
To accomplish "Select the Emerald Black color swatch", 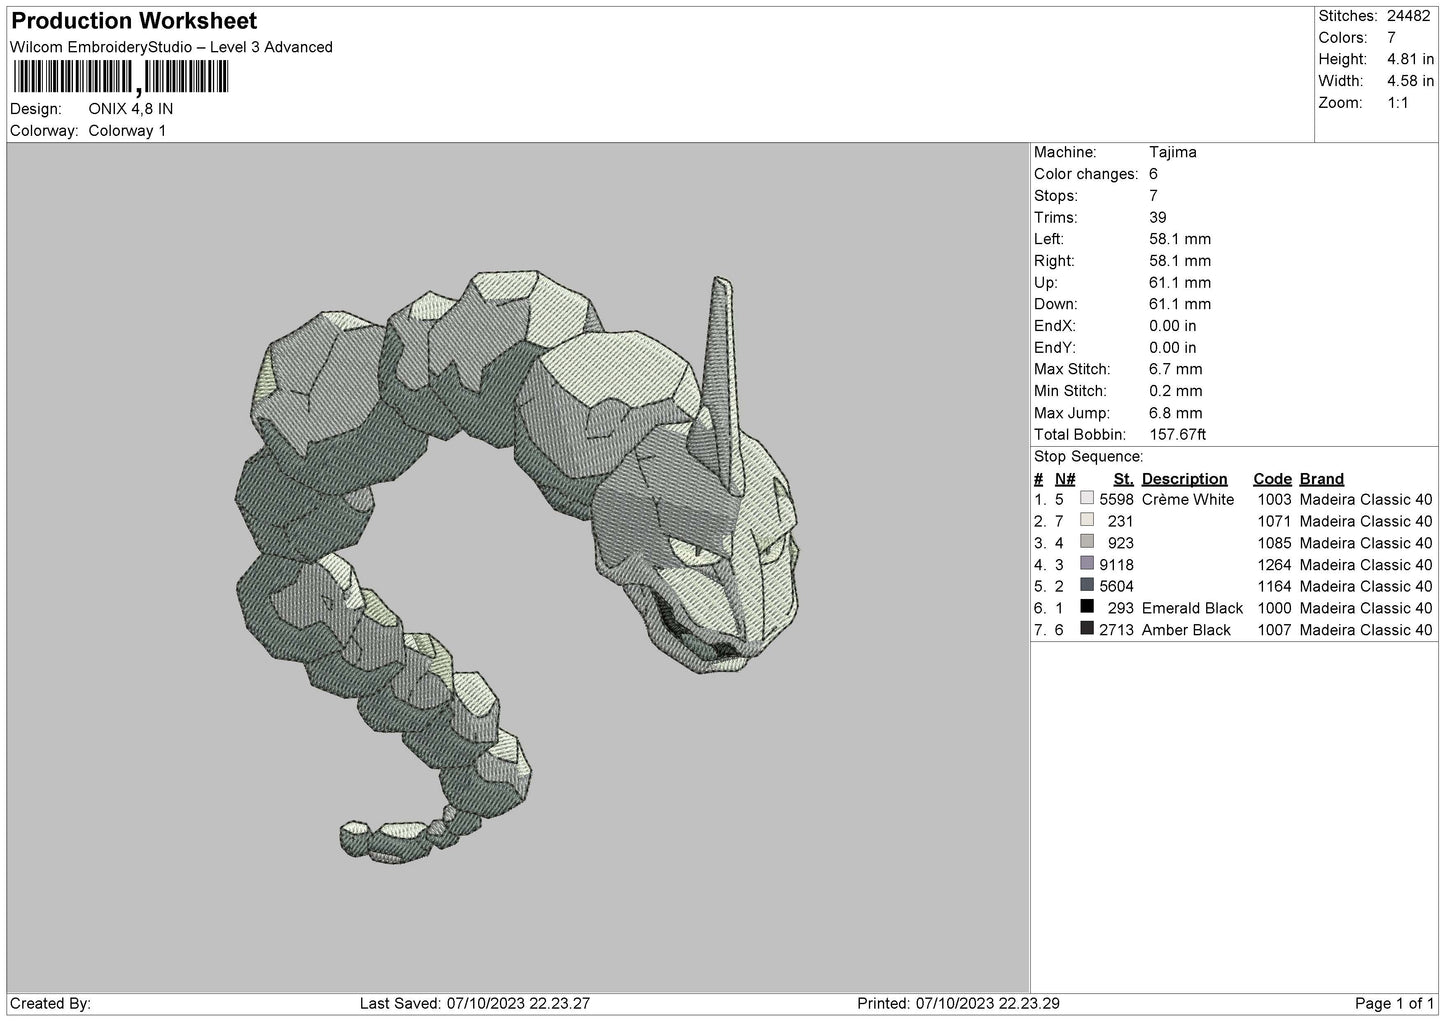I will coord(1087,607).
